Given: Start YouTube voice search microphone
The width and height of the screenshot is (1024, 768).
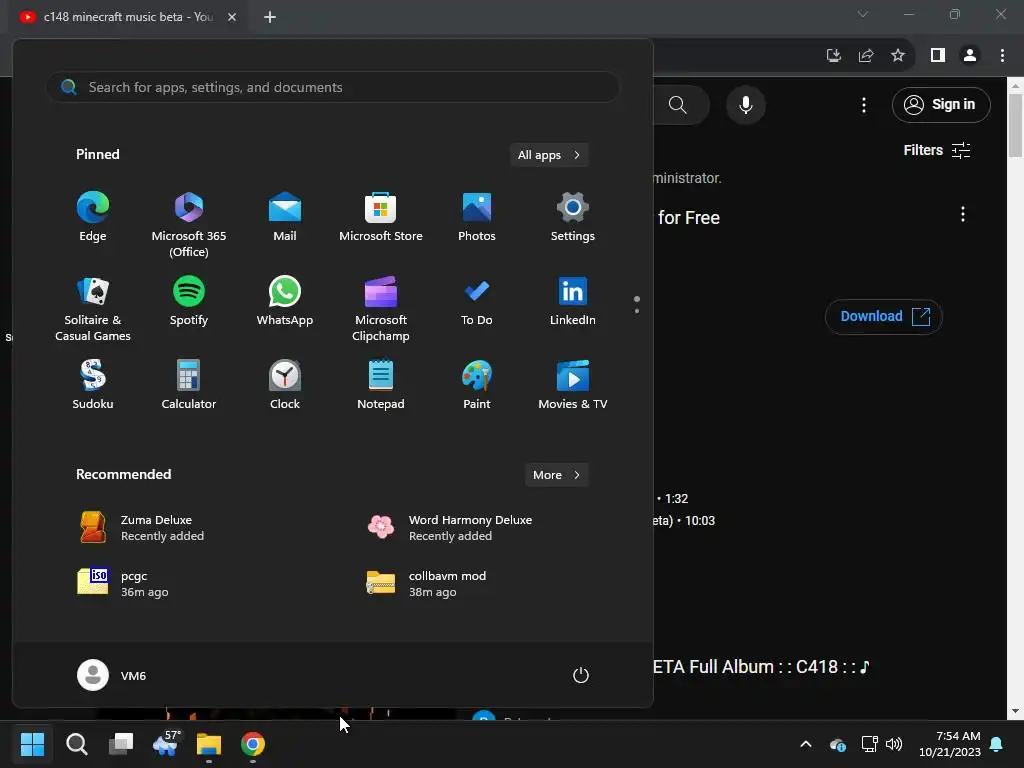Looking at the screenshot, I should pos(745,105).
